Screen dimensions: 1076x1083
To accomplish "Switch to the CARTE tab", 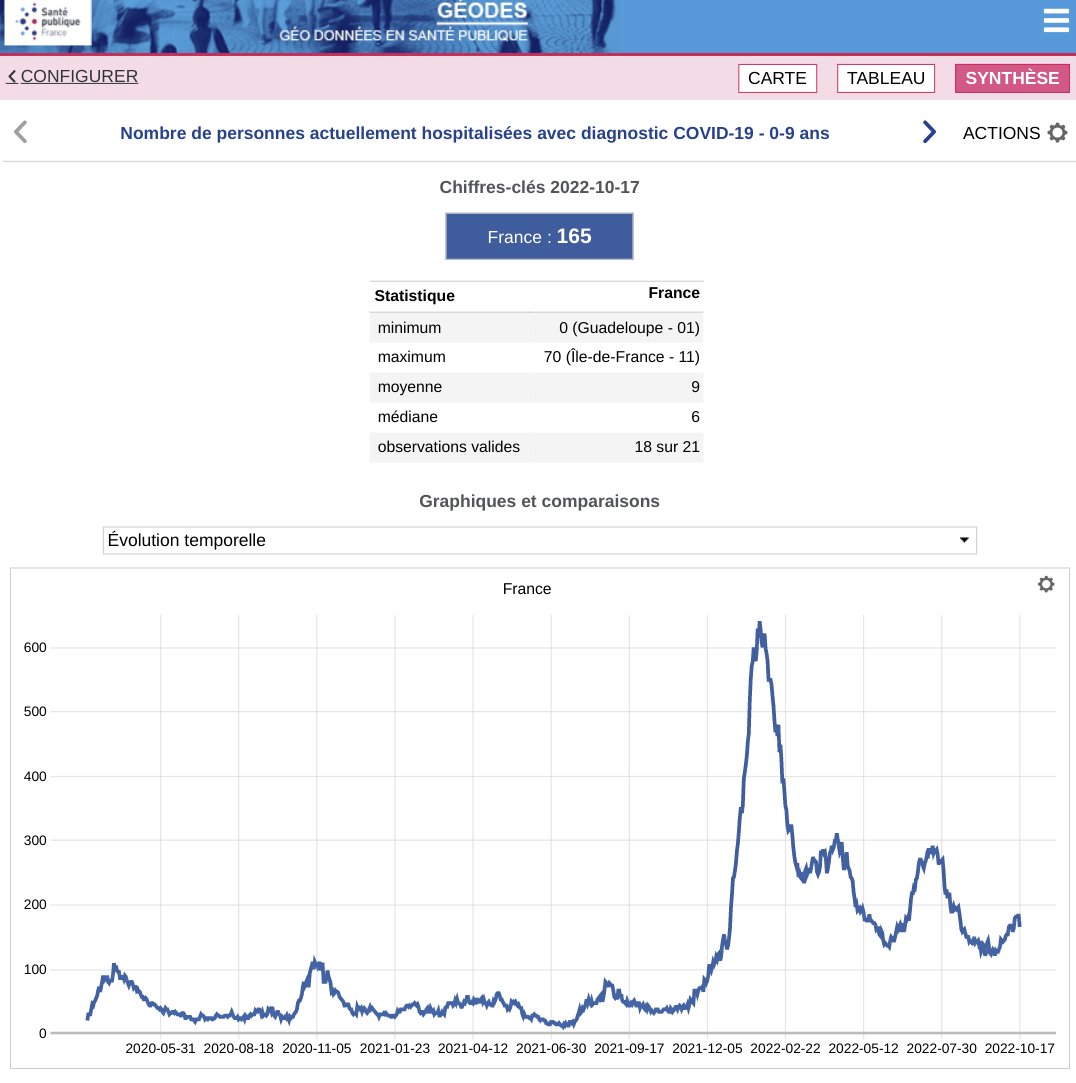I will [x=777, y=78].
